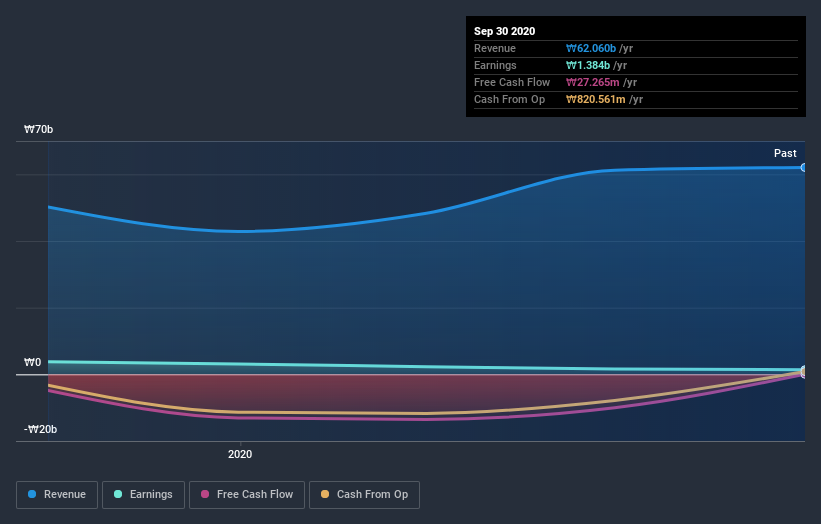Click the Revenue endpoint marker on chart
This screenshot has width=821, height=524.
803,168
